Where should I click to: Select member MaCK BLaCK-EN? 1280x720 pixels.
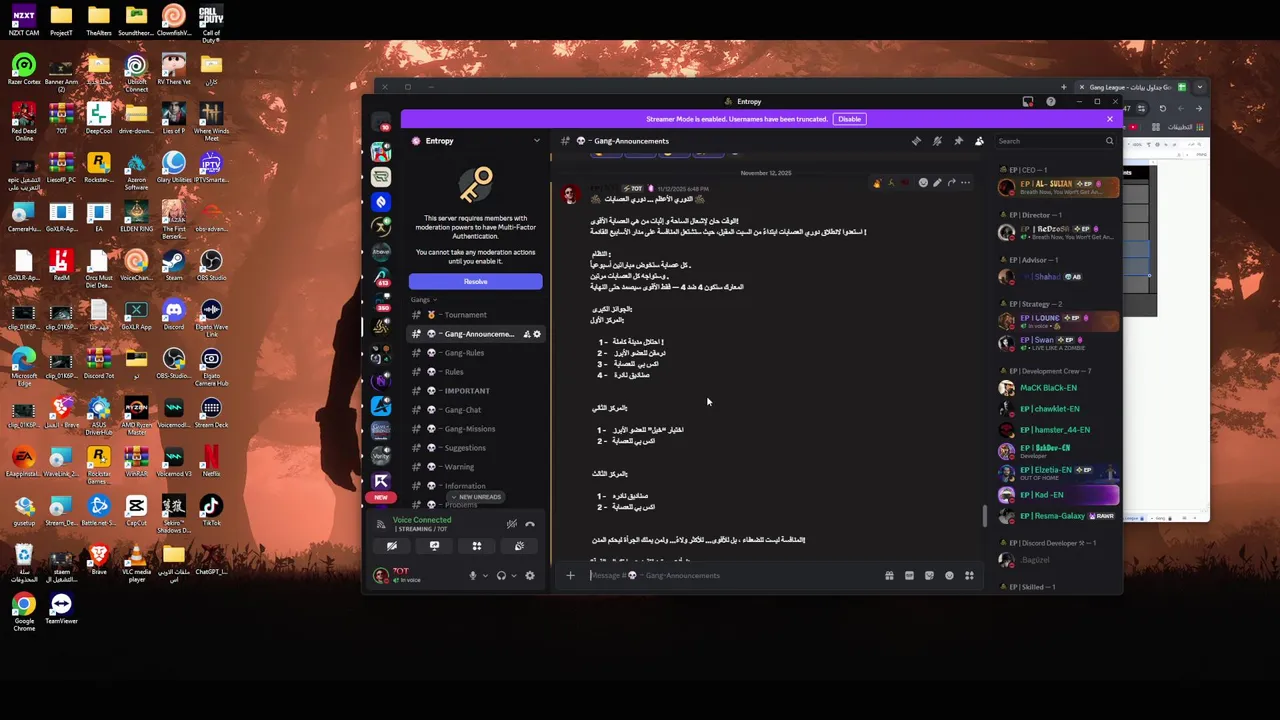pyautogui.click(x=1058, y=388)
